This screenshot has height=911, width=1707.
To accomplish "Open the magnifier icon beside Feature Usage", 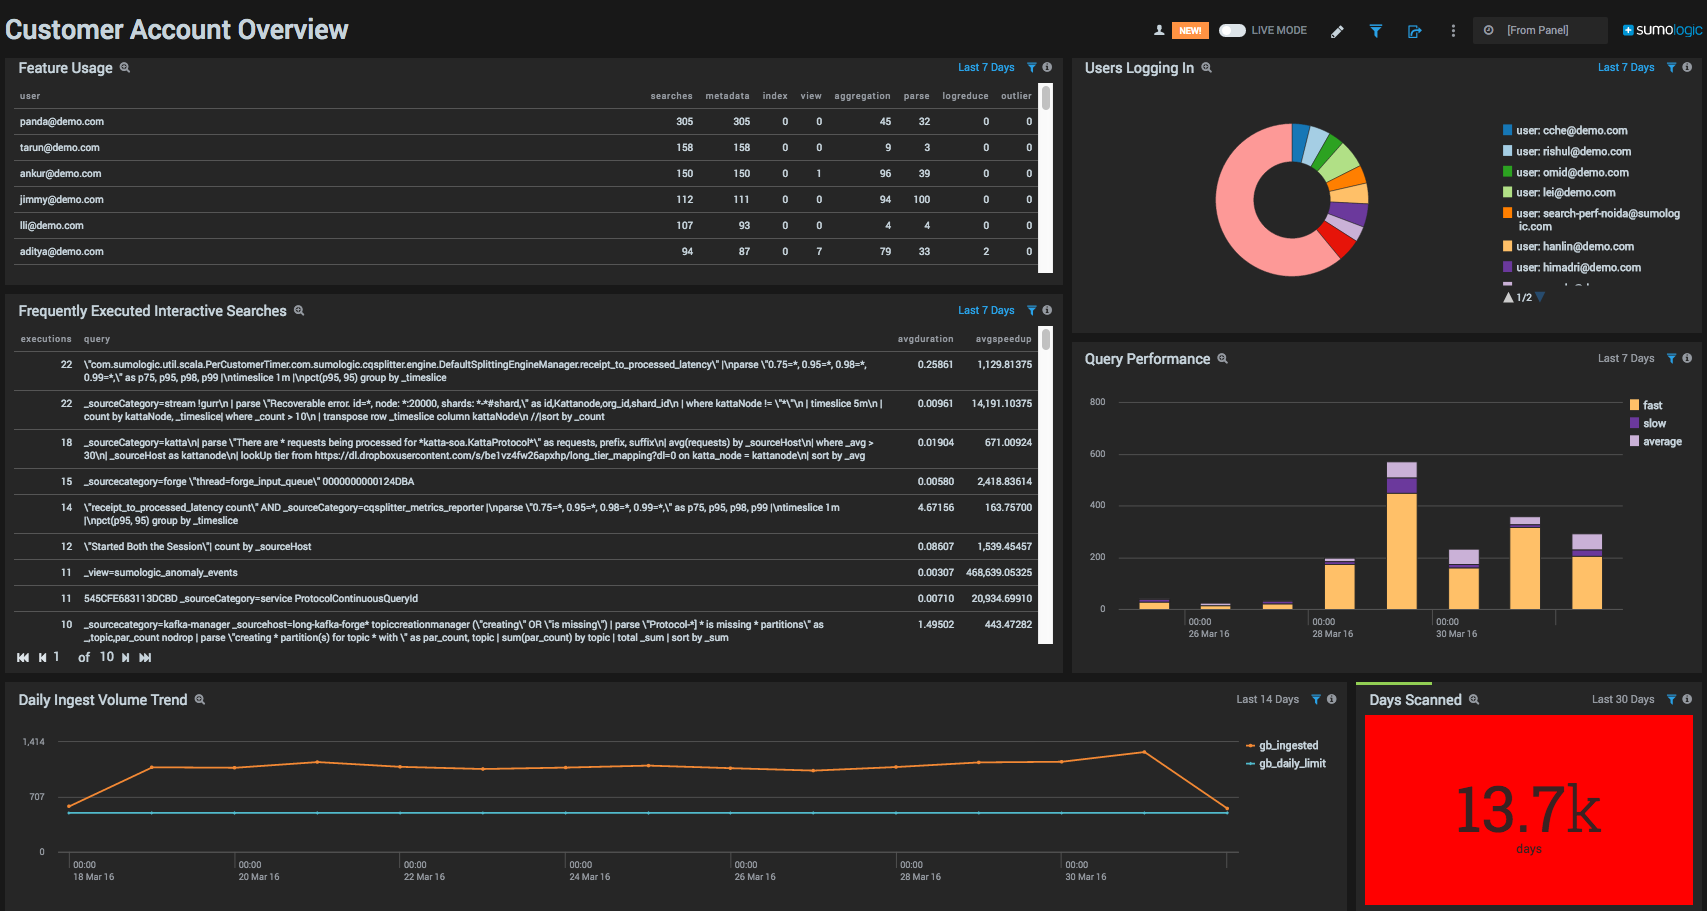I will pyautogui.click(x=125, y=67).
